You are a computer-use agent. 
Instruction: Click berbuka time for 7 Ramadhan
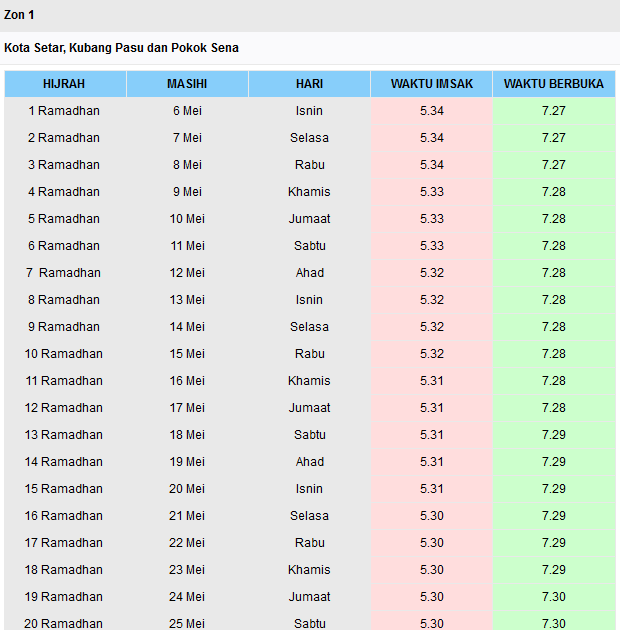click(x=554, y=273)
